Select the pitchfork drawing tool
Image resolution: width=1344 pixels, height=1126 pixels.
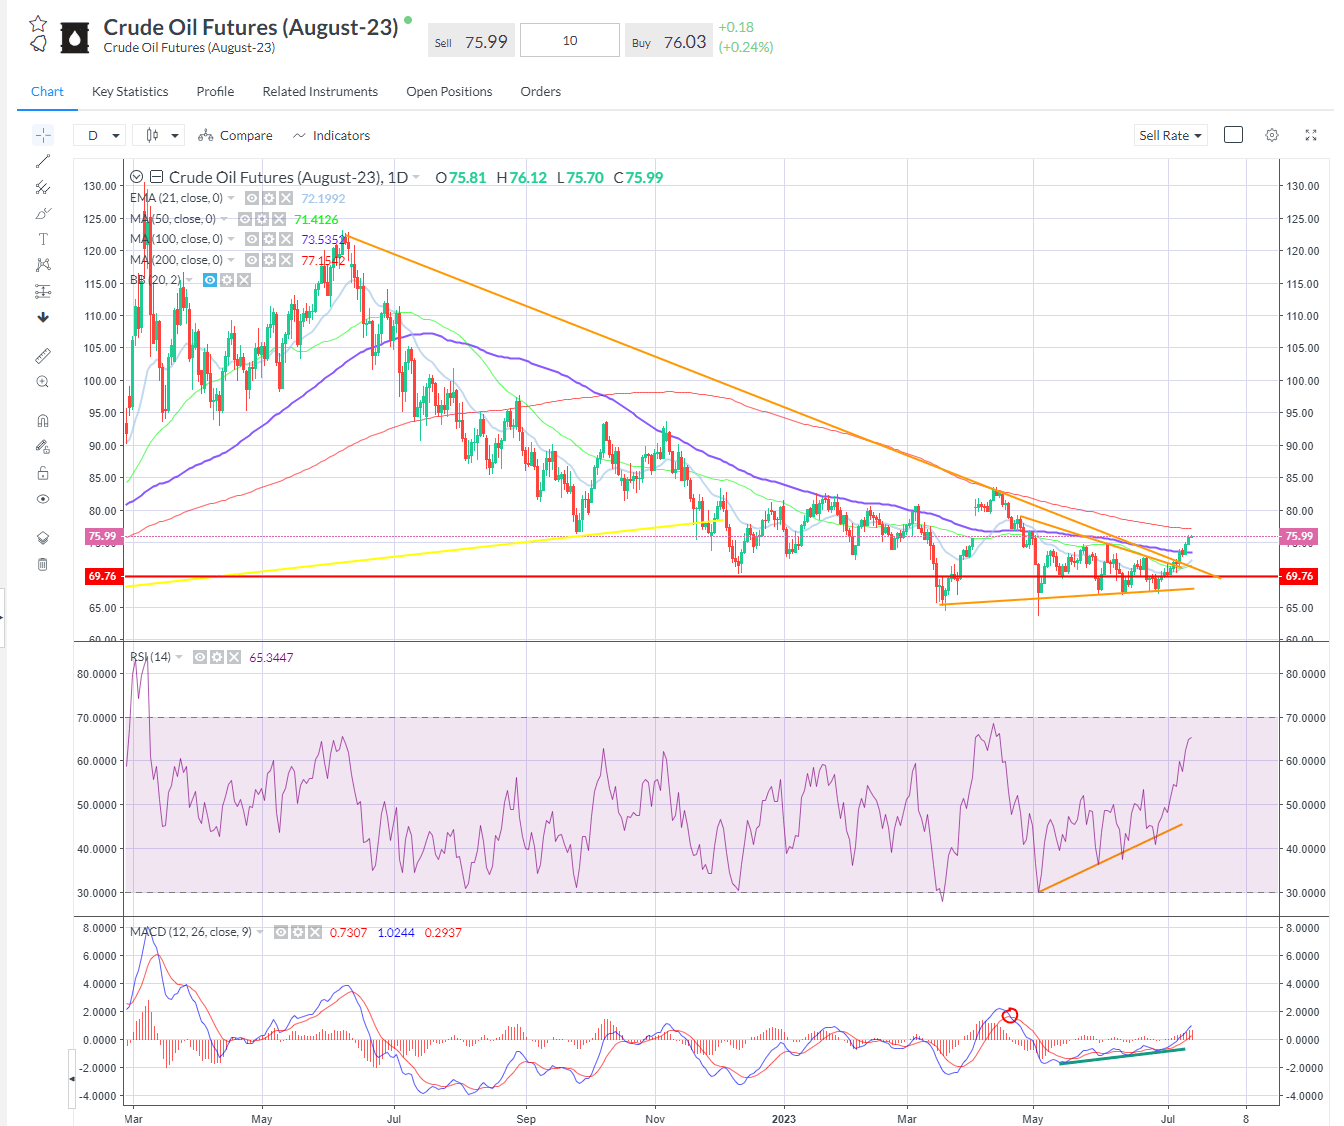click(43, 187)
